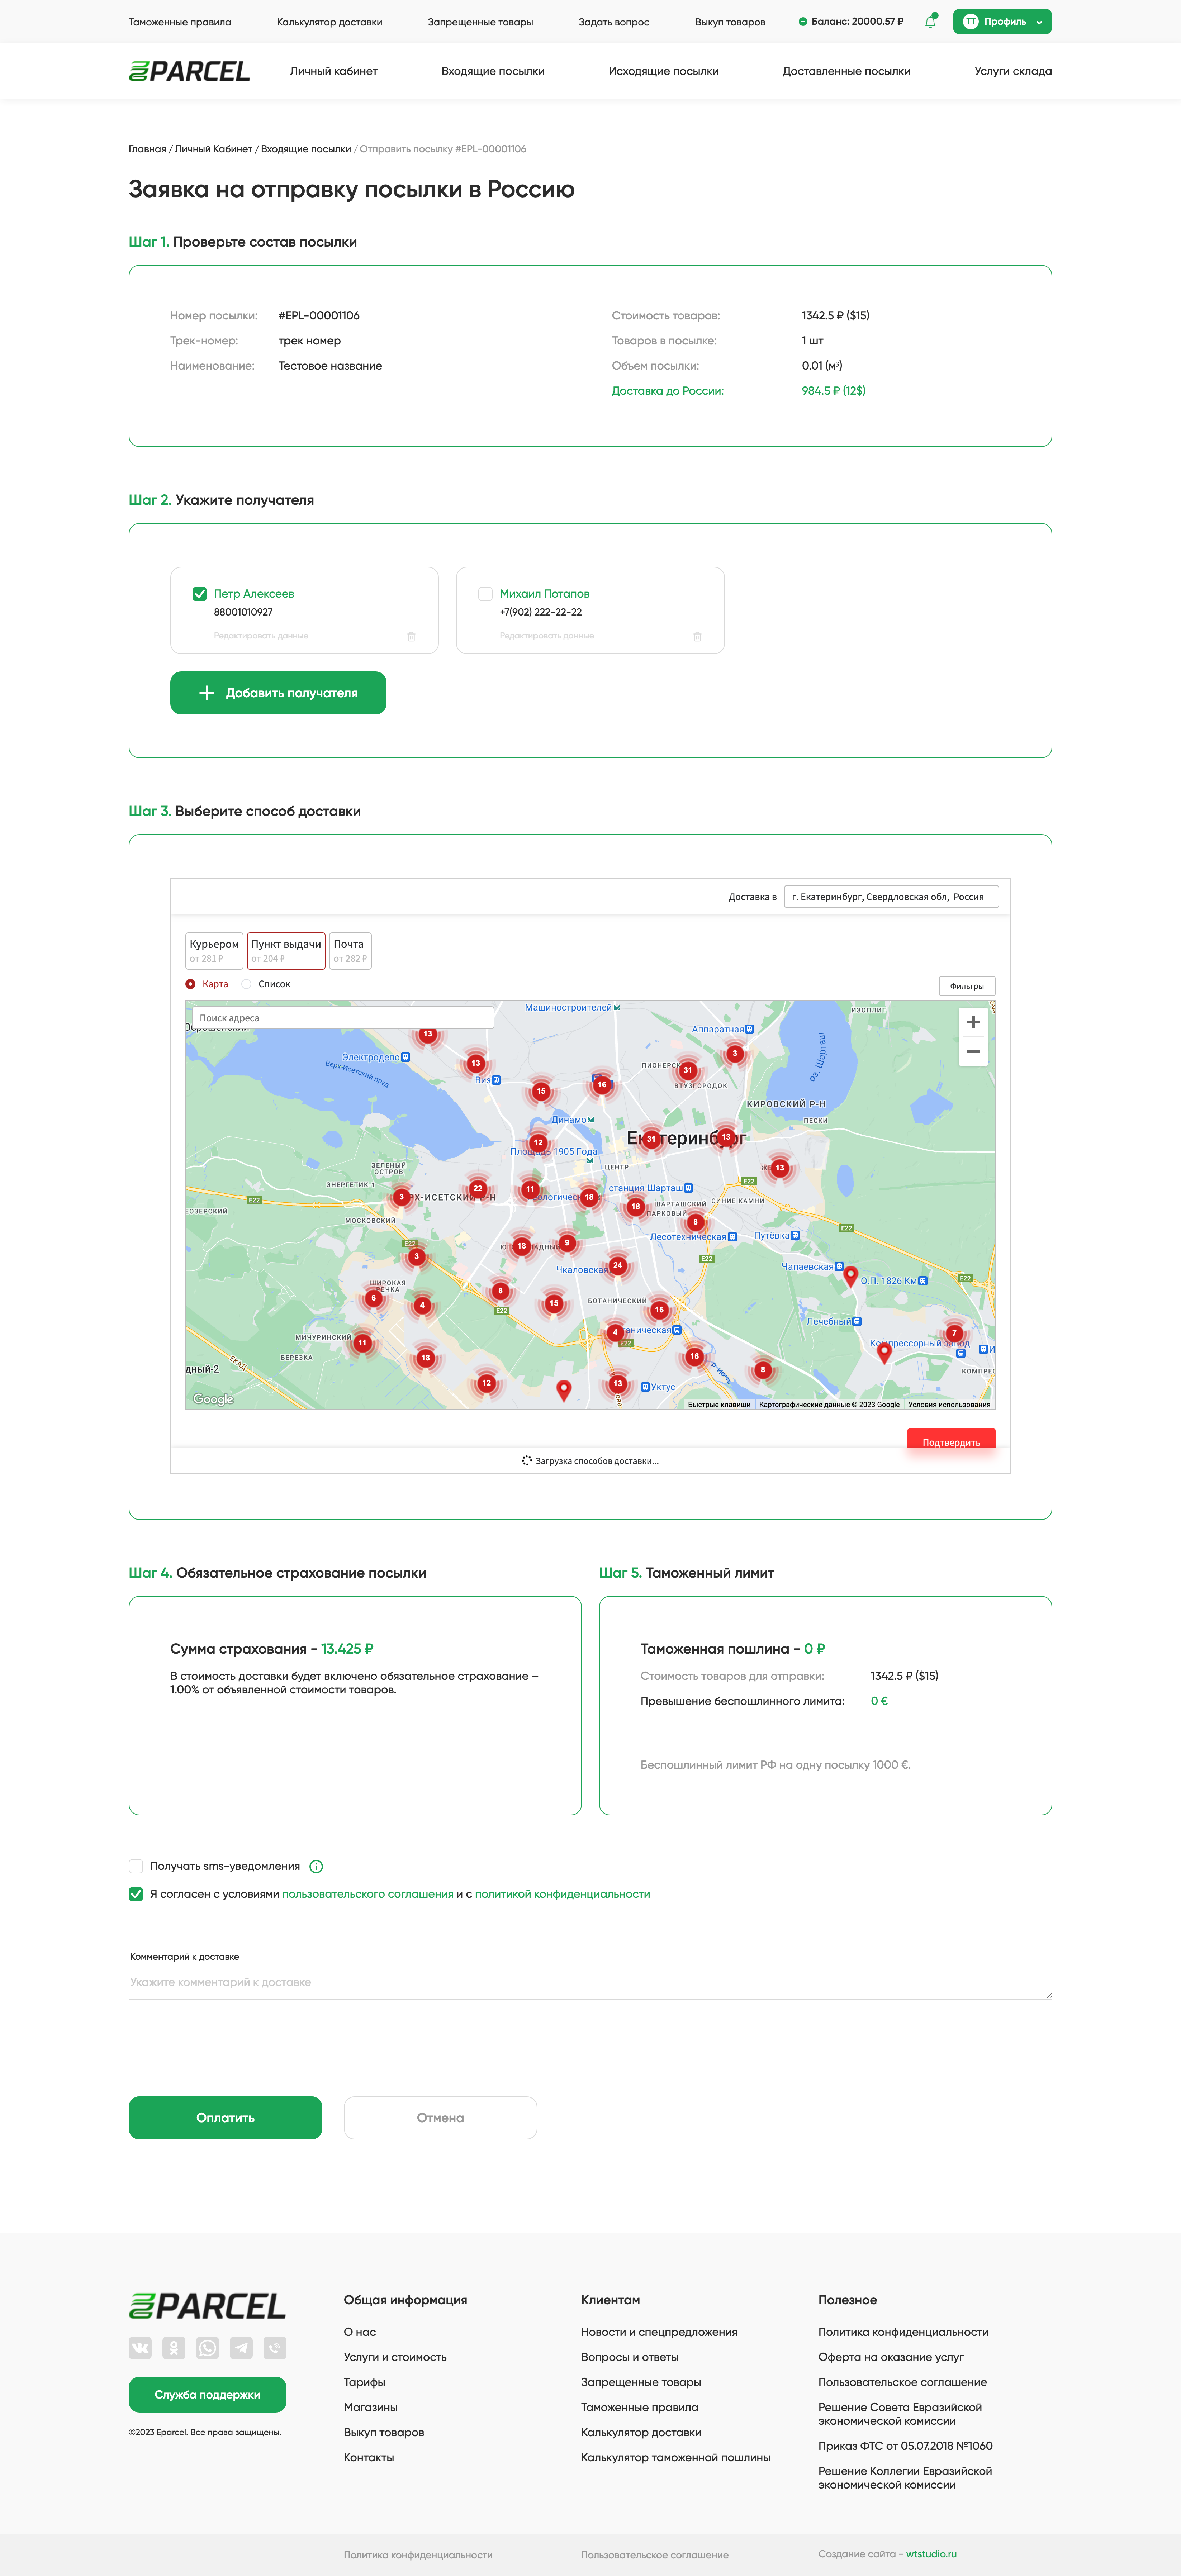Click the Eparcel logo in the header
The image size is (1181, 2576).
189,71
